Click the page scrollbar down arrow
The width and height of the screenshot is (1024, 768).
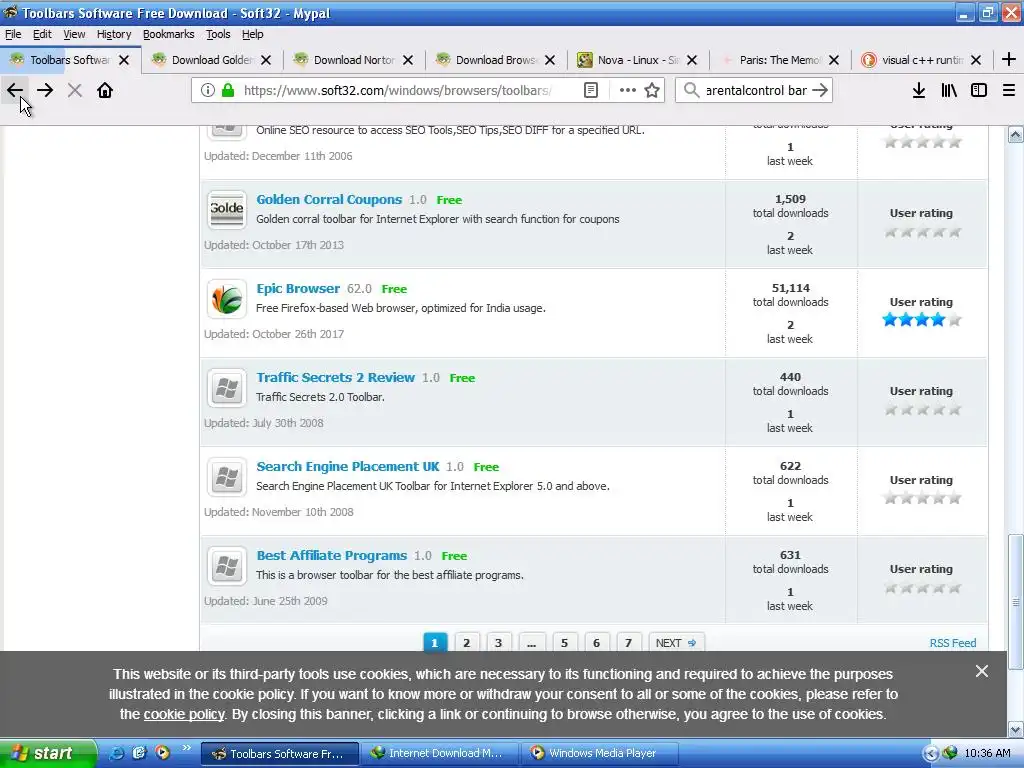pos(1016,729)
